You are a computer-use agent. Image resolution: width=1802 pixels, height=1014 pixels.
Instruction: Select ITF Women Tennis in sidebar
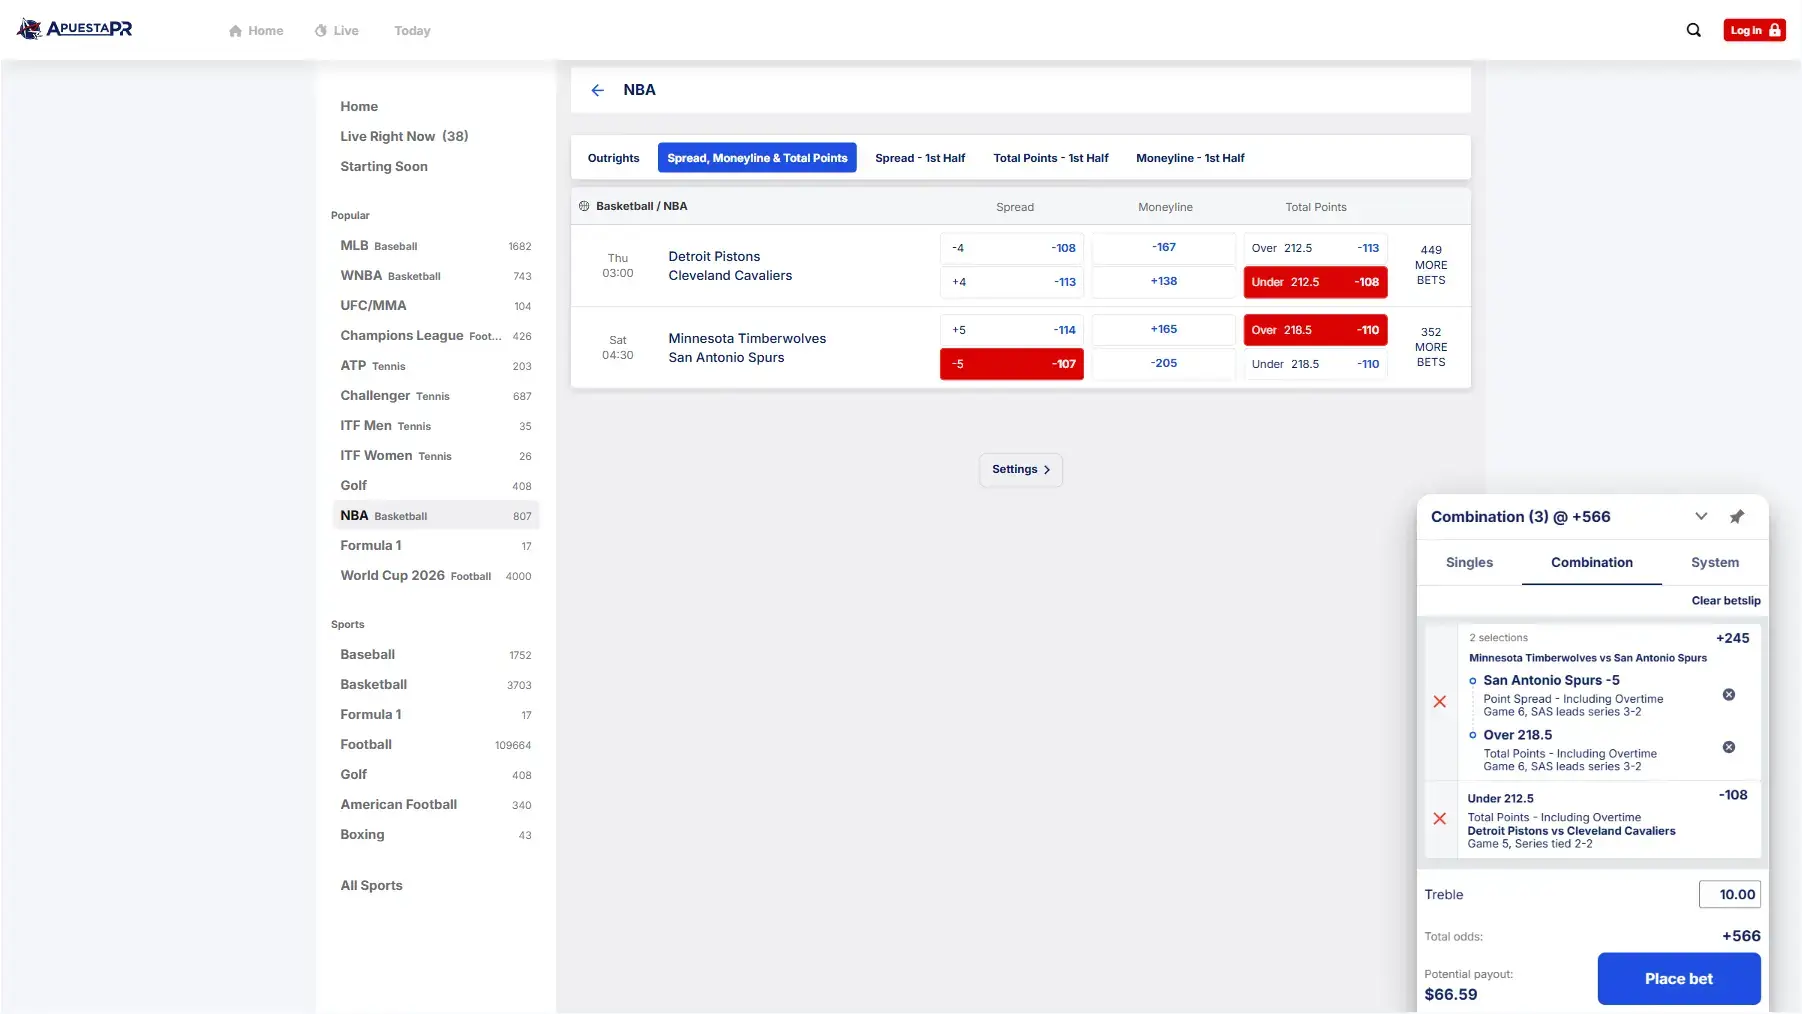pos(436,456)
